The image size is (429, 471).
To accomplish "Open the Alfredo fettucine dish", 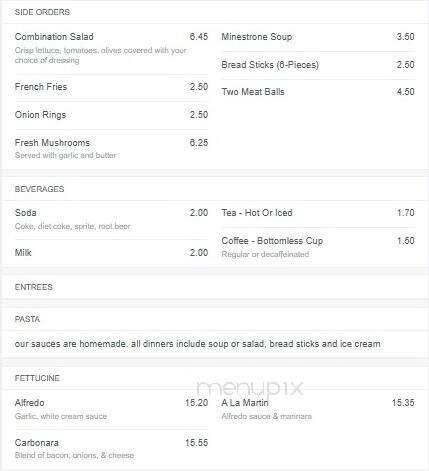I will coord(111,409).
